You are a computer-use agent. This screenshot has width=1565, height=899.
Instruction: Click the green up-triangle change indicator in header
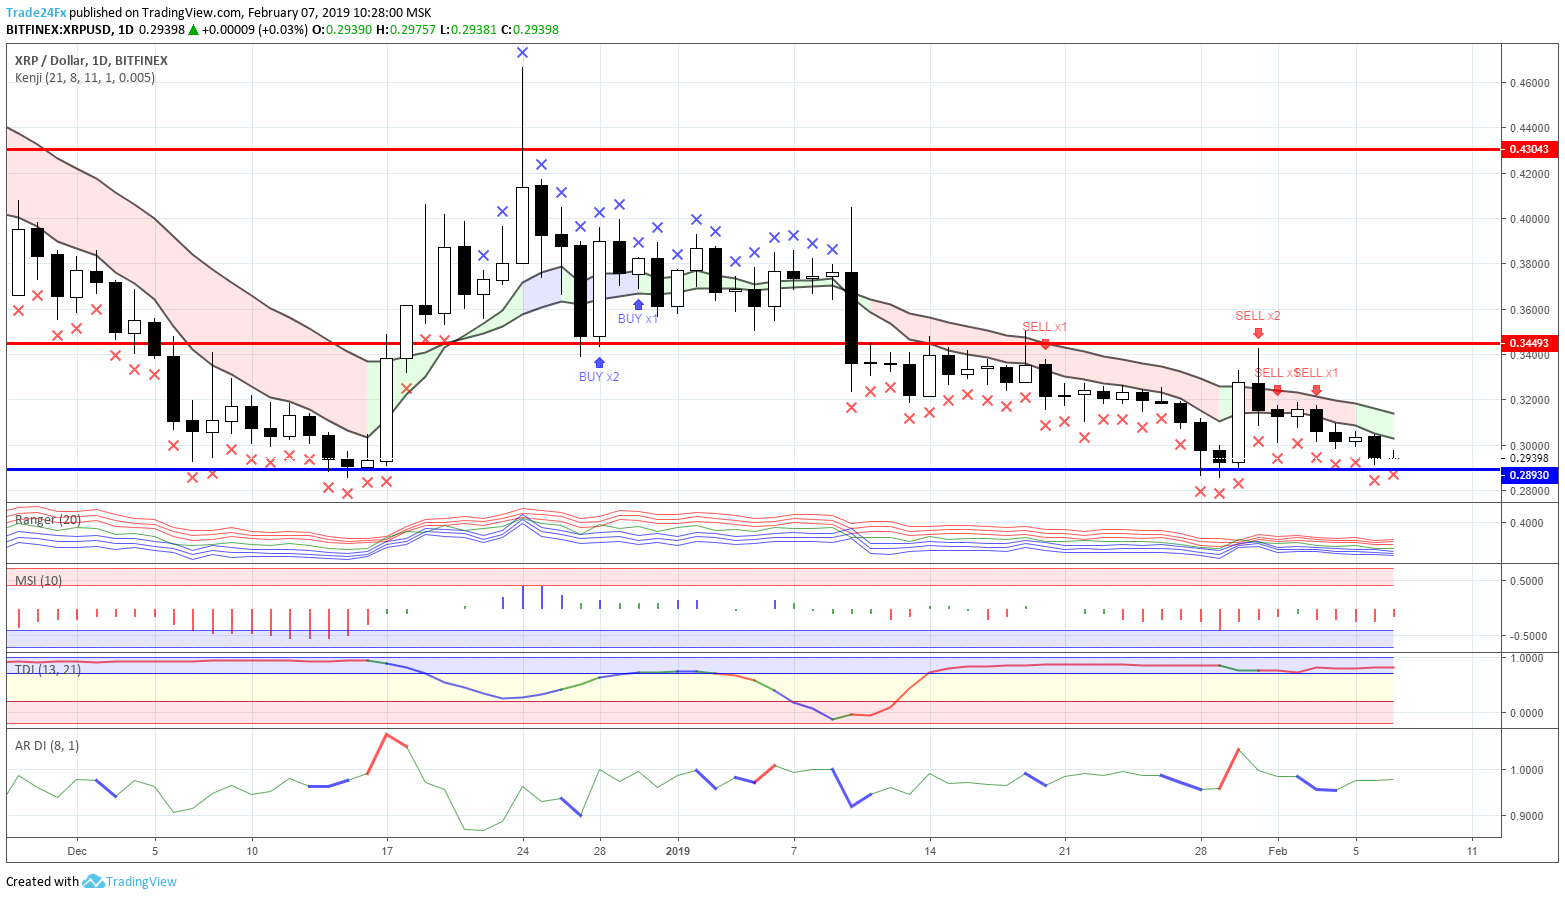pos(194,30)
